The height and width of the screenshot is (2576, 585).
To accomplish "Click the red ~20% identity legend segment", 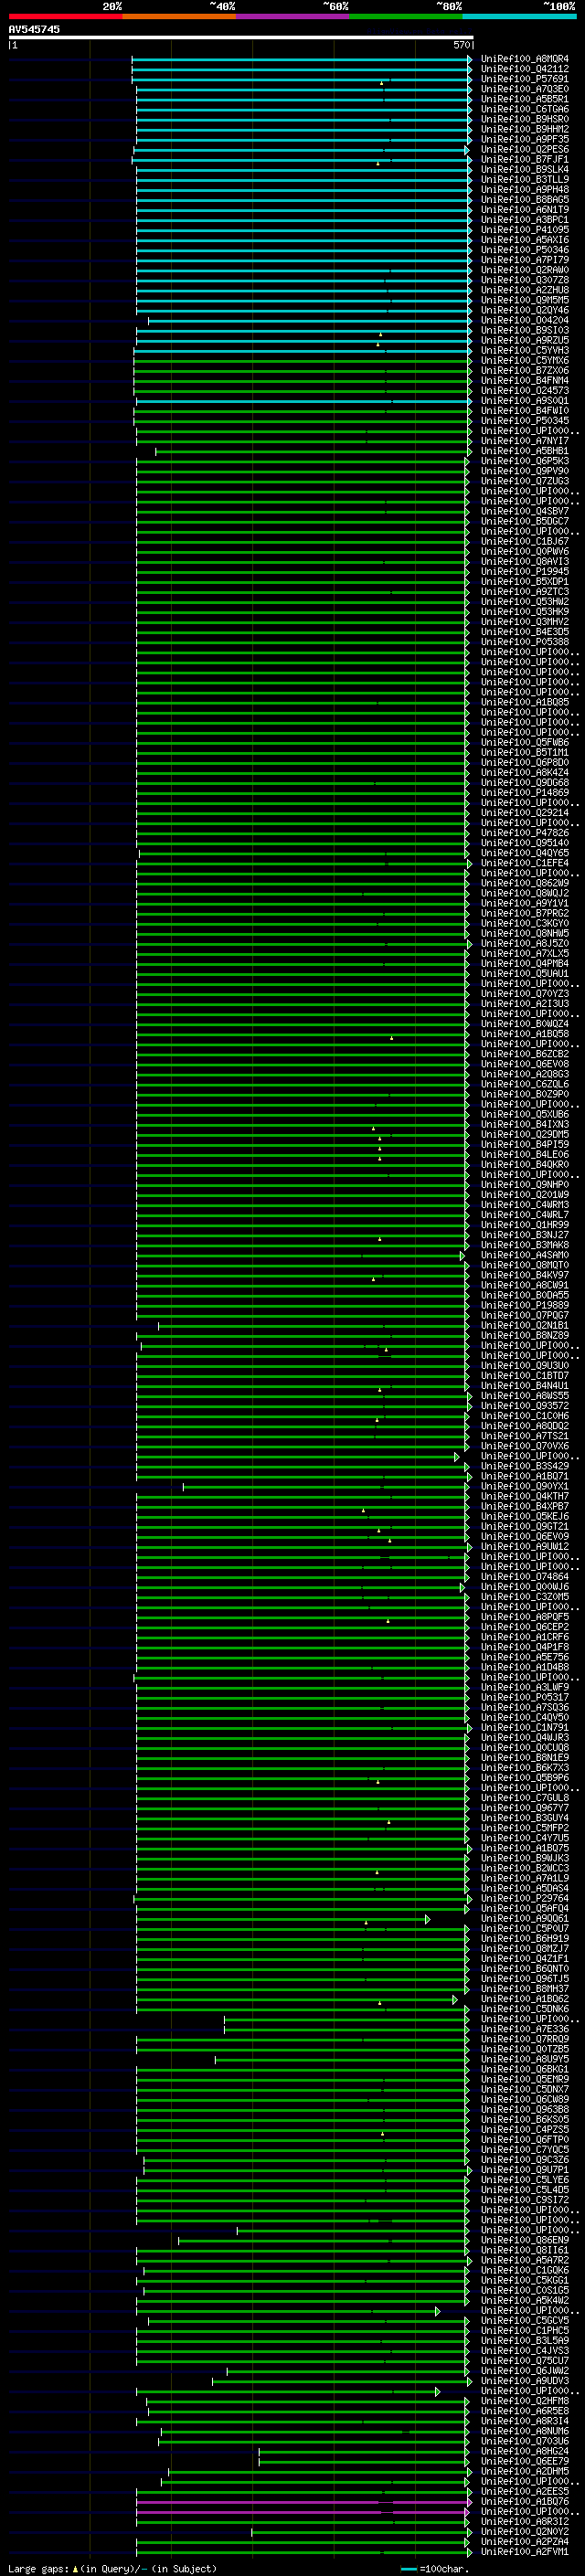I will (65, 16).
